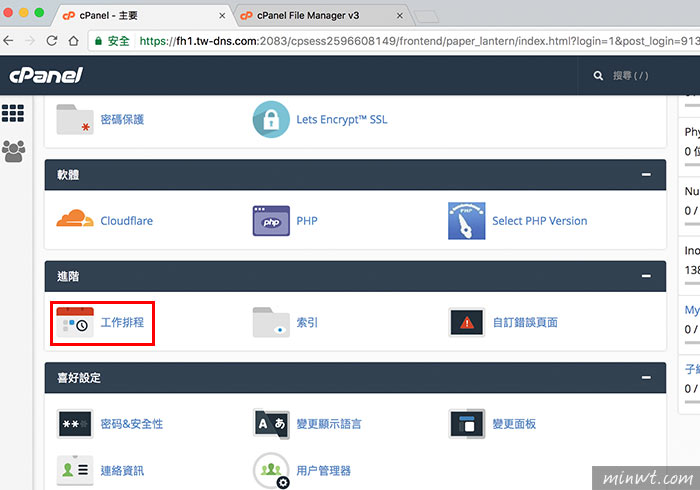Click the 喜好設定 section header title

(79, 378)
